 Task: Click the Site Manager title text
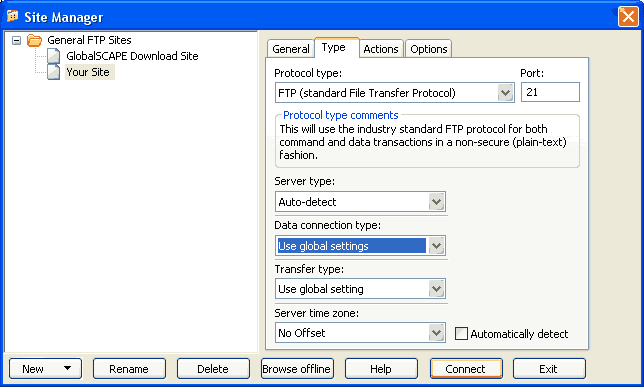pyautogui.click(x=64, y=17)
